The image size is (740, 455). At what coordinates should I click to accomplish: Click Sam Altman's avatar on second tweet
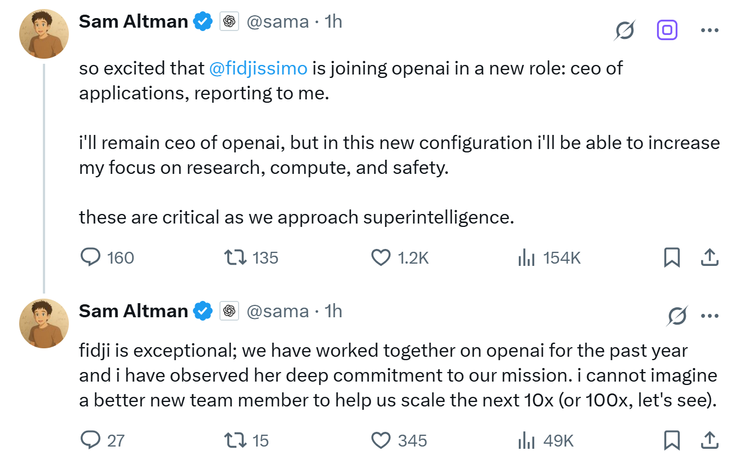coord(43,322)
